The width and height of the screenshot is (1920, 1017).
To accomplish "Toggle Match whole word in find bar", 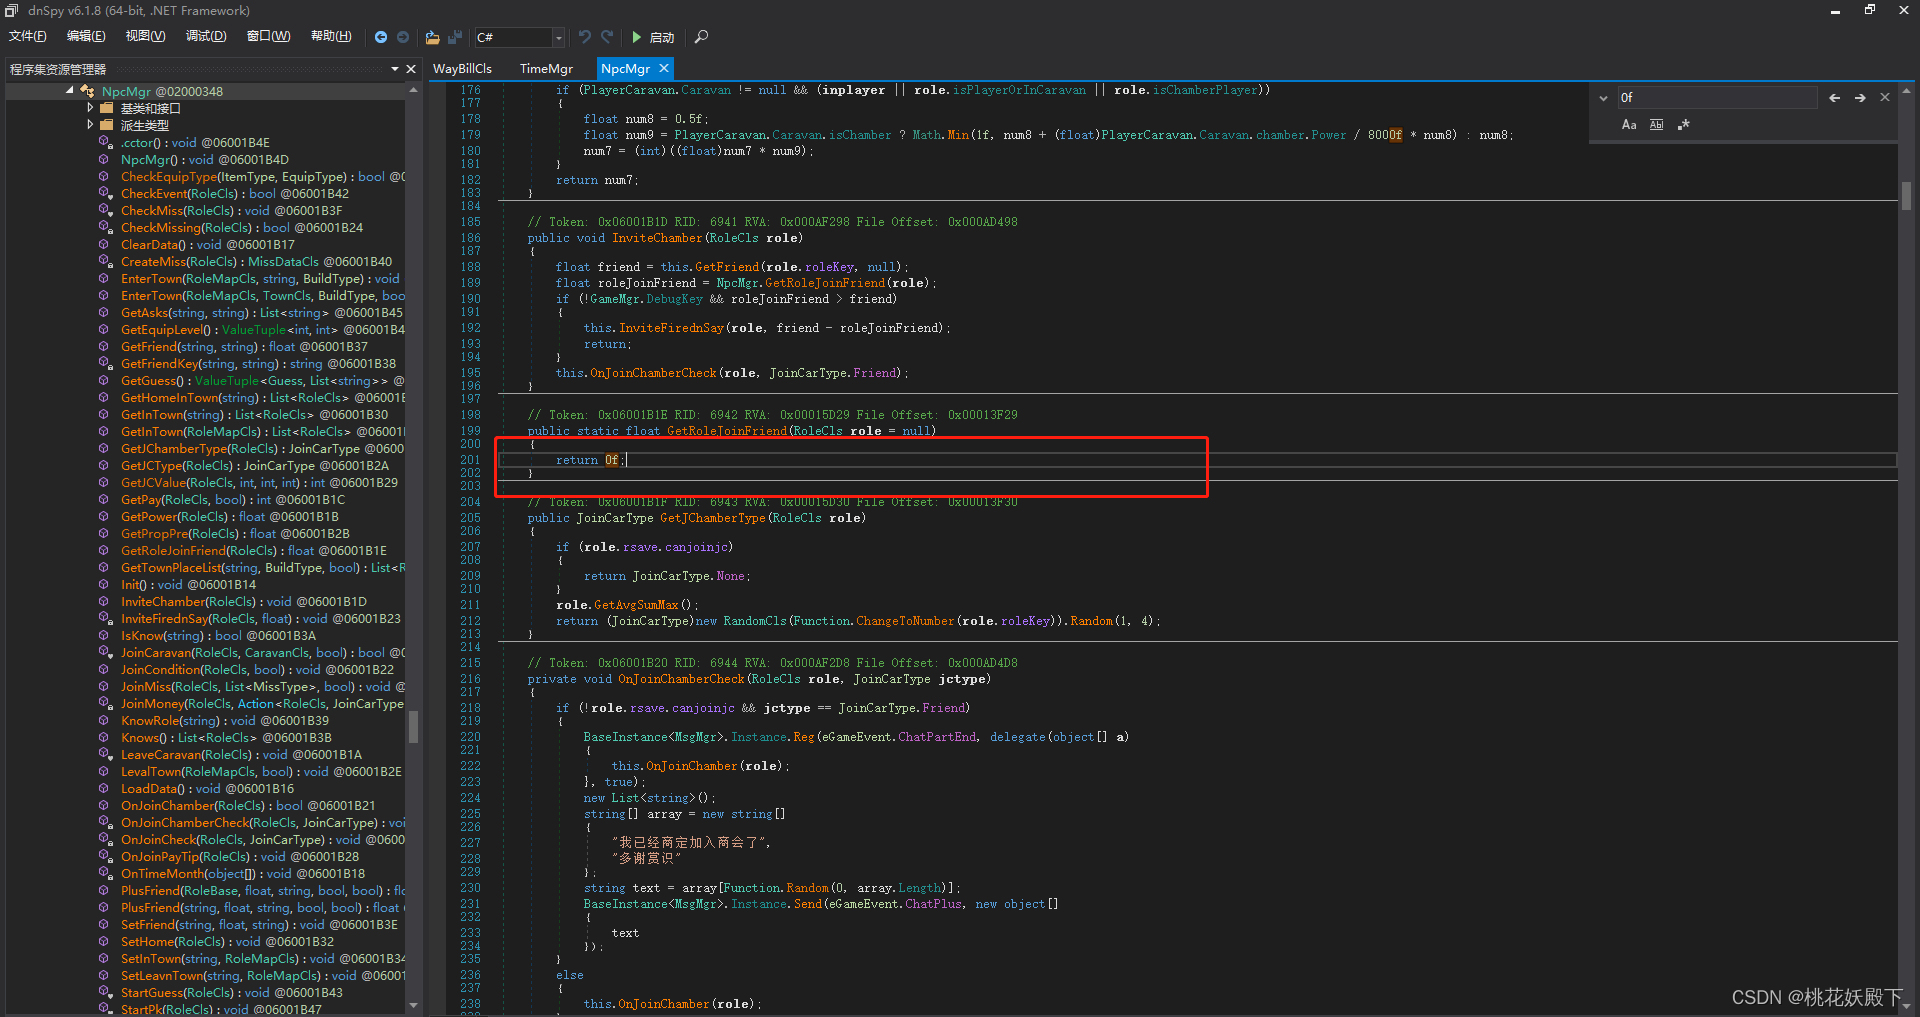I will coord(1656,125).
